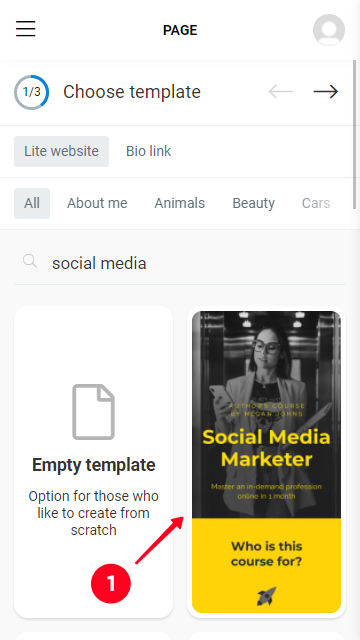The image size is (360, 640).
Task: Click the search magnifier icon
Action: (x=30, y=261)
